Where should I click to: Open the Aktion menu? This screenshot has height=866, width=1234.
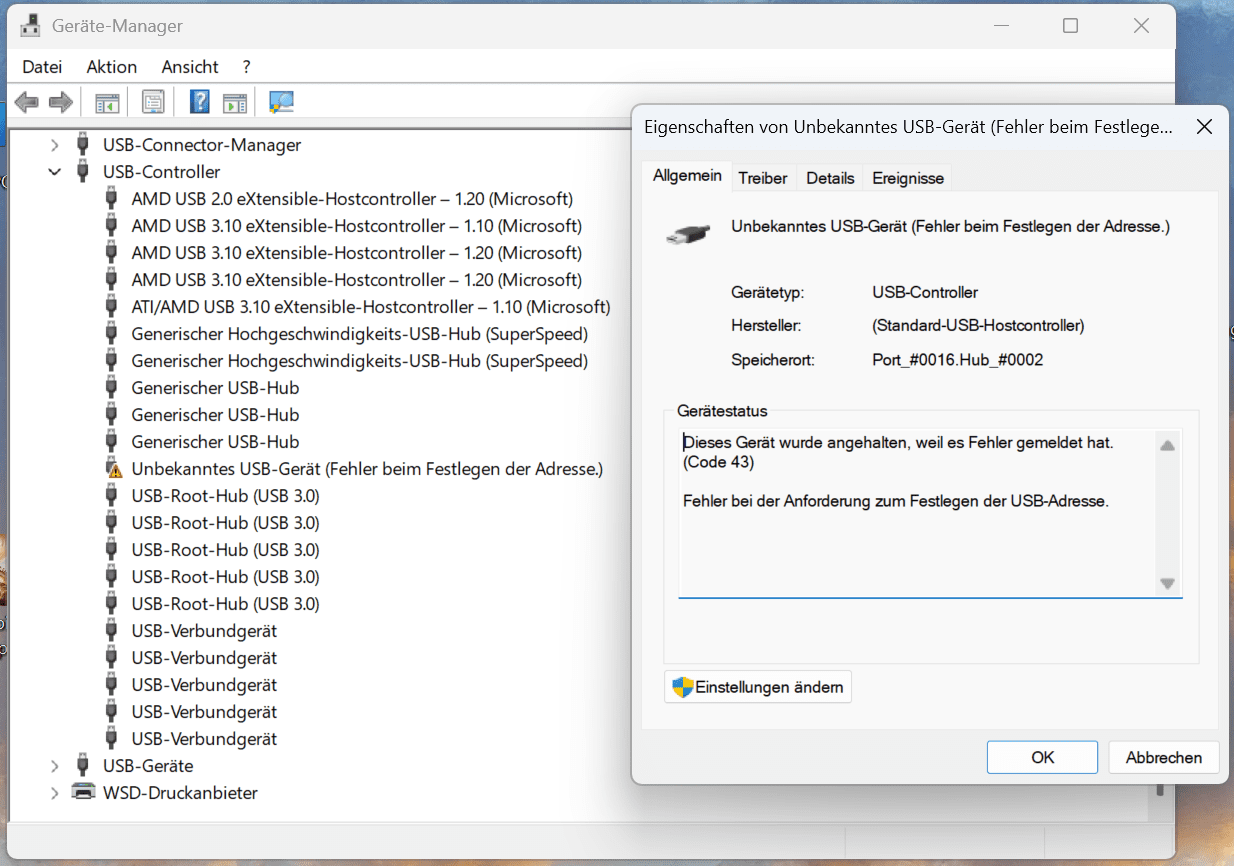[x=112, y=67]
